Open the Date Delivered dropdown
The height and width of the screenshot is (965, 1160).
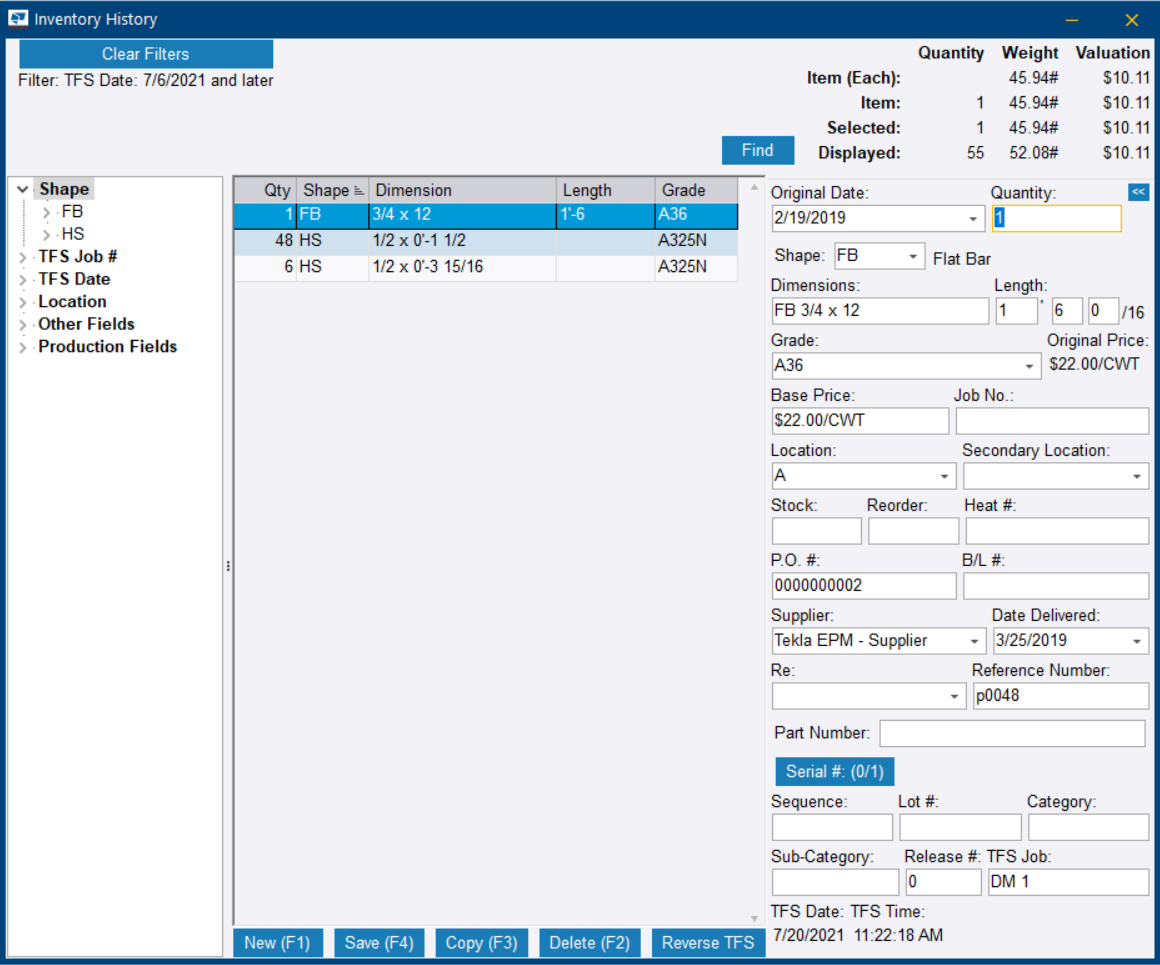coord(1137,641)
